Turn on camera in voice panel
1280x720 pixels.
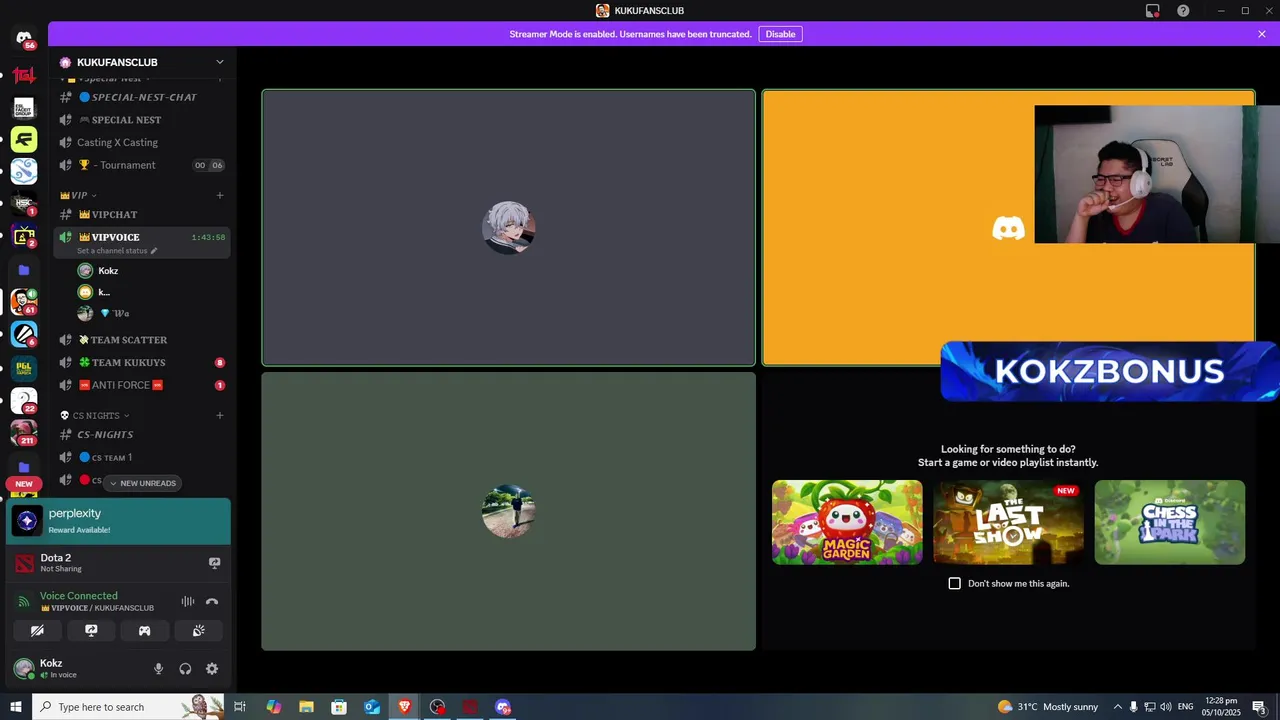(37, 631)
